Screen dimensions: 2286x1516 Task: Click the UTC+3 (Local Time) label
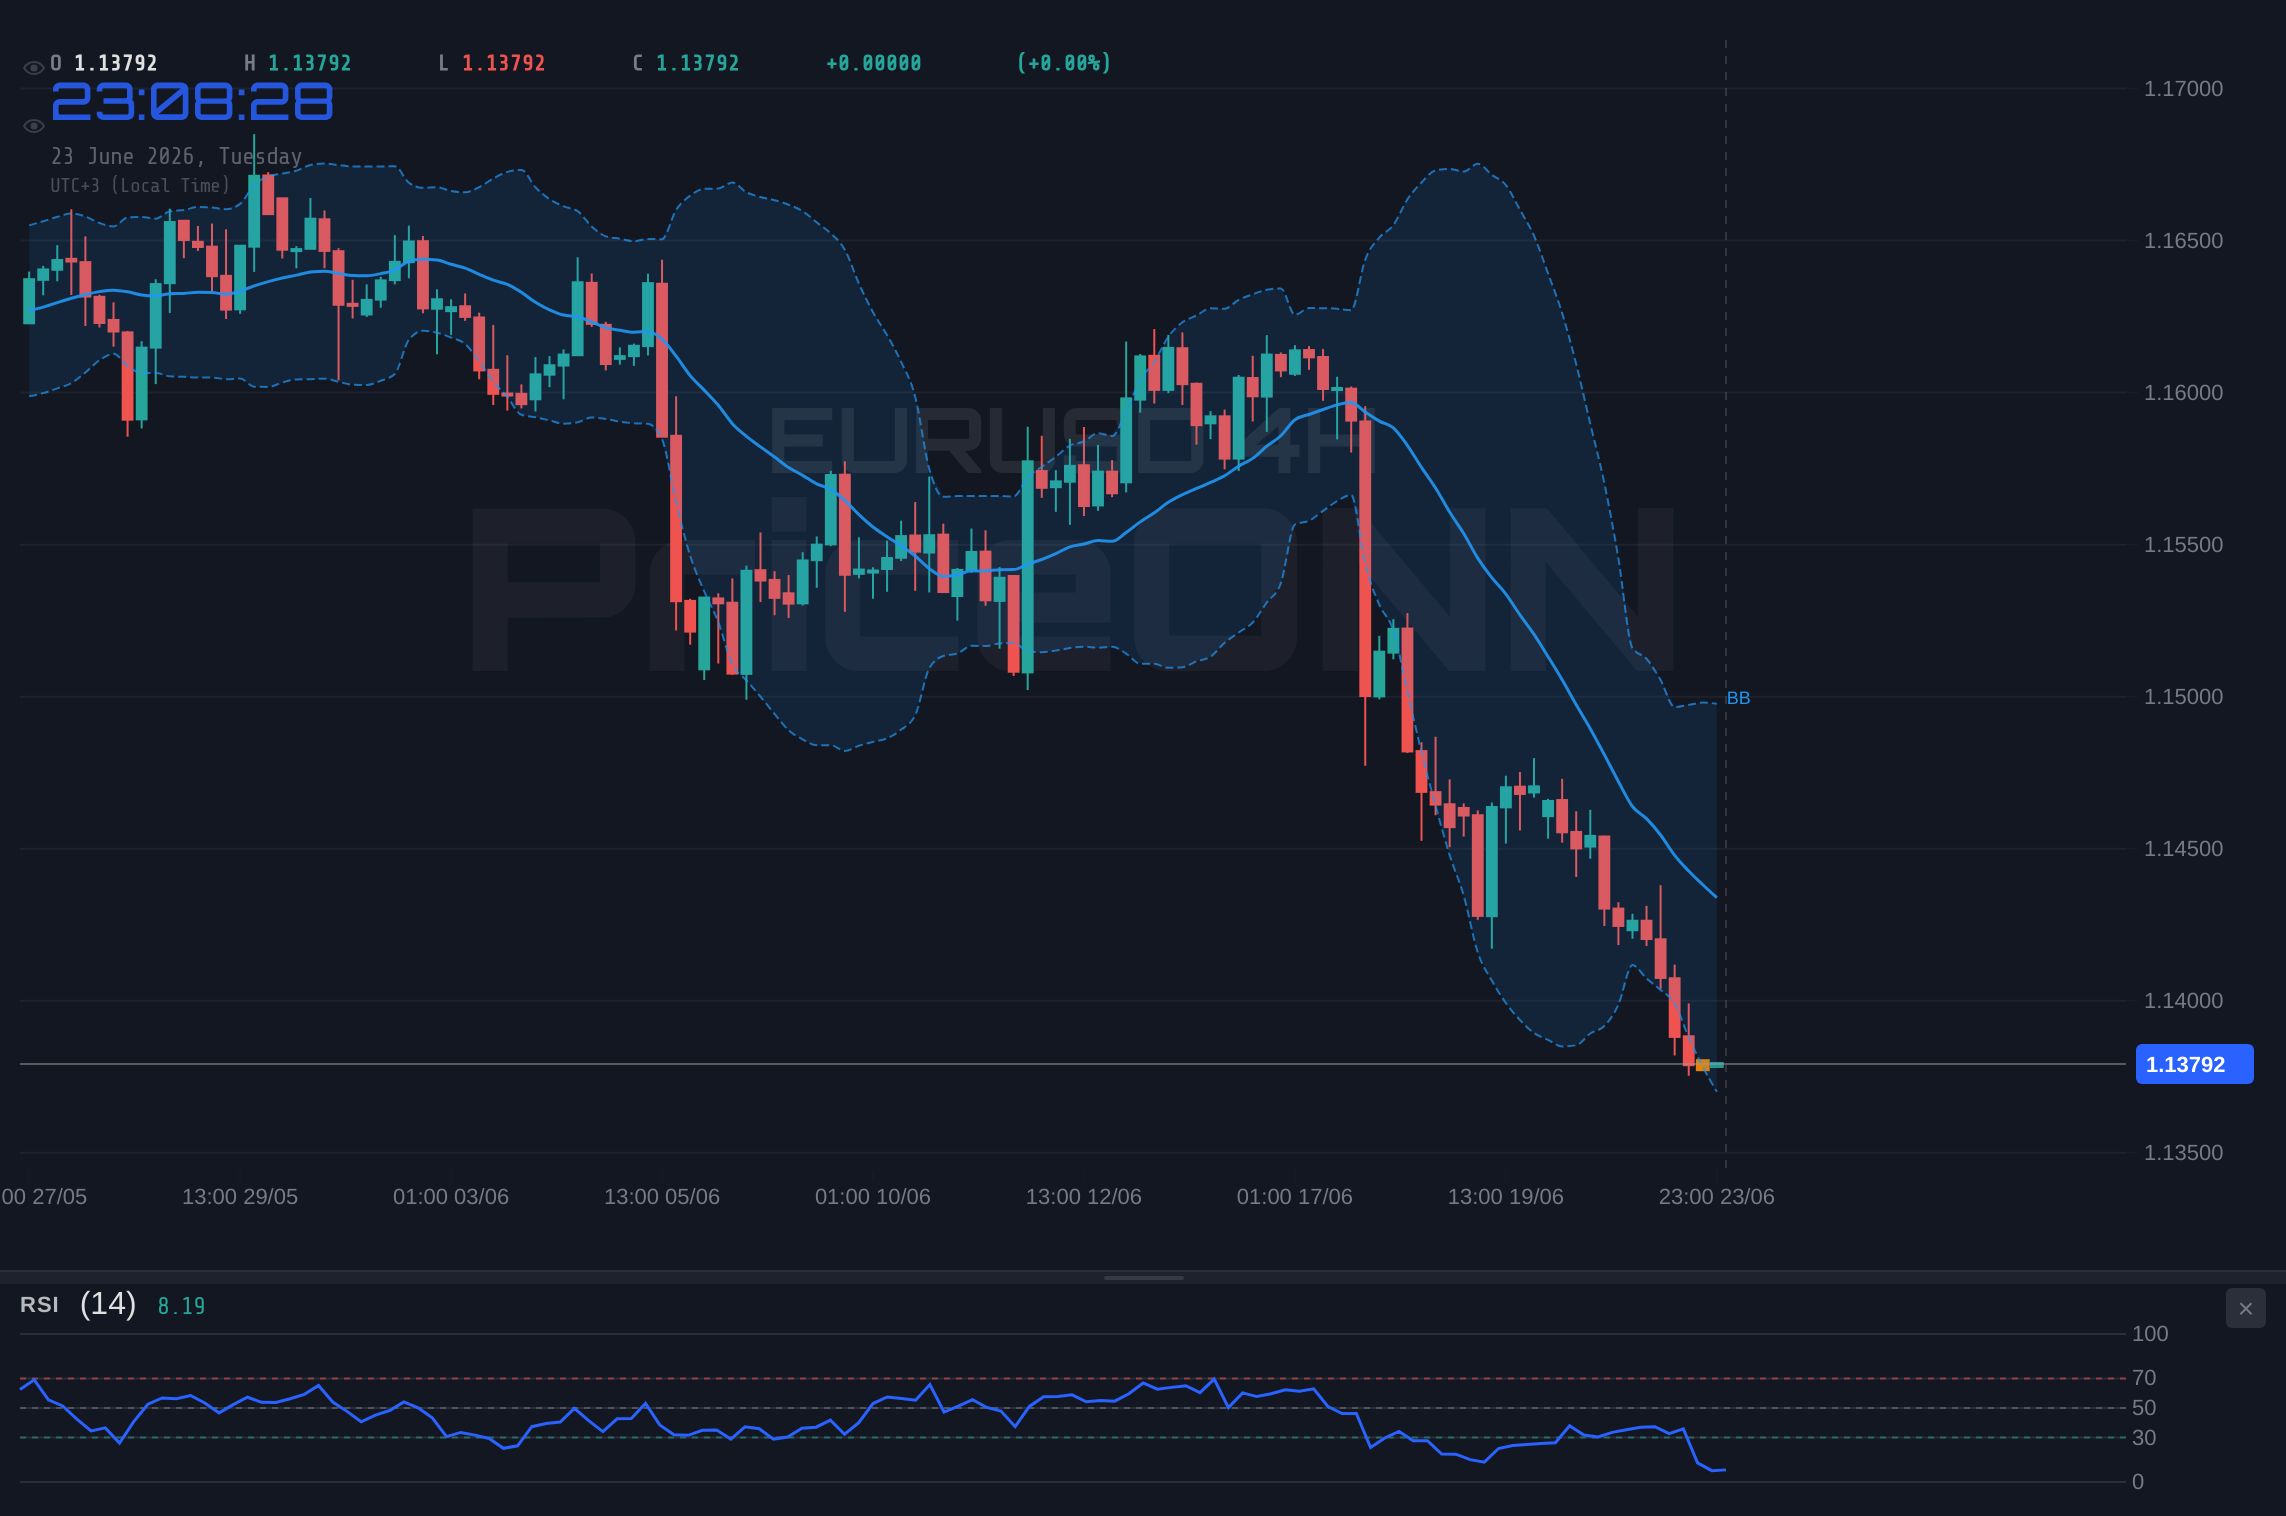(140, 185)
